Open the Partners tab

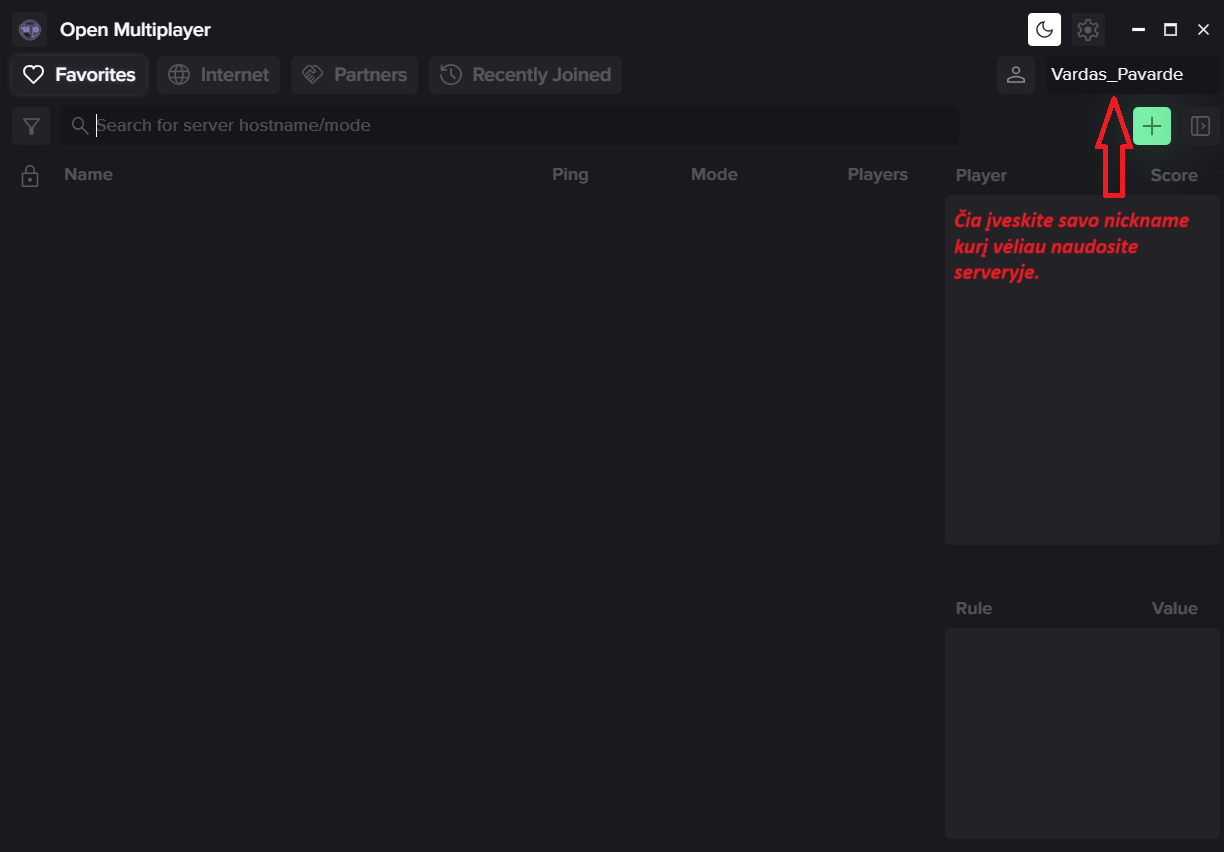354,75
